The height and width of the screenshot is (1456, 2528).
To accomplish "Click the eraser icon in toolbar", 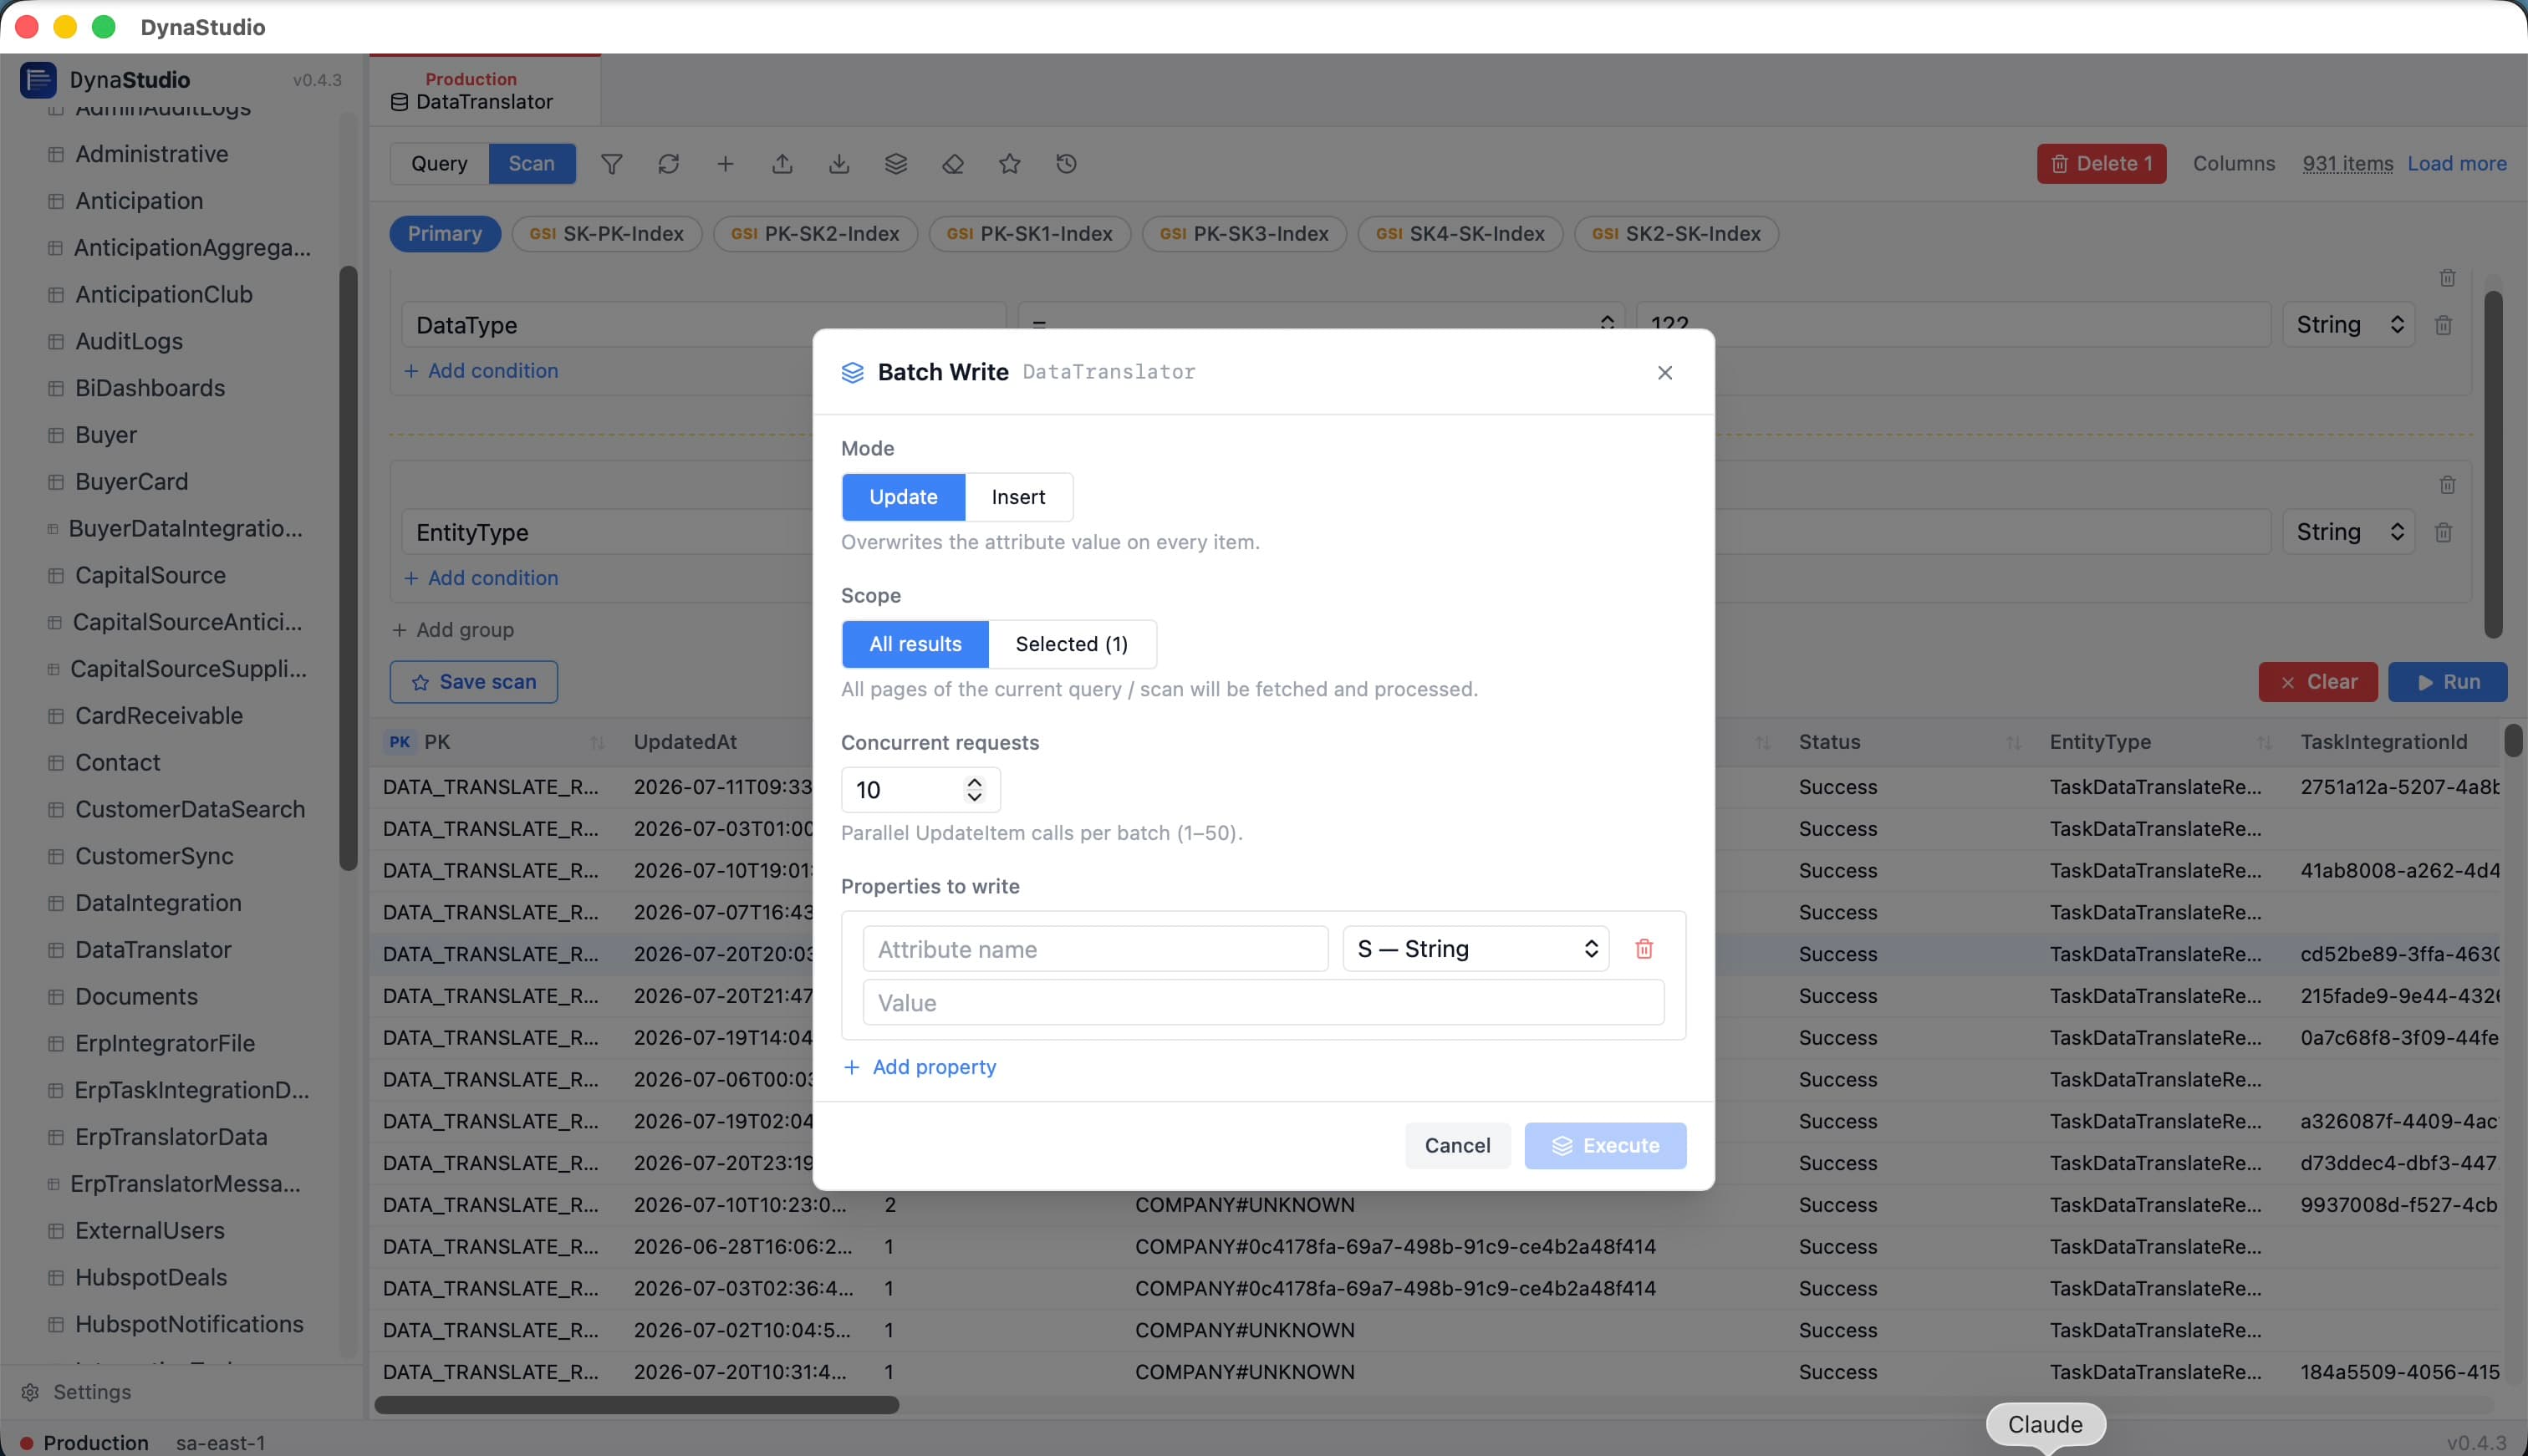I will 953,164.
